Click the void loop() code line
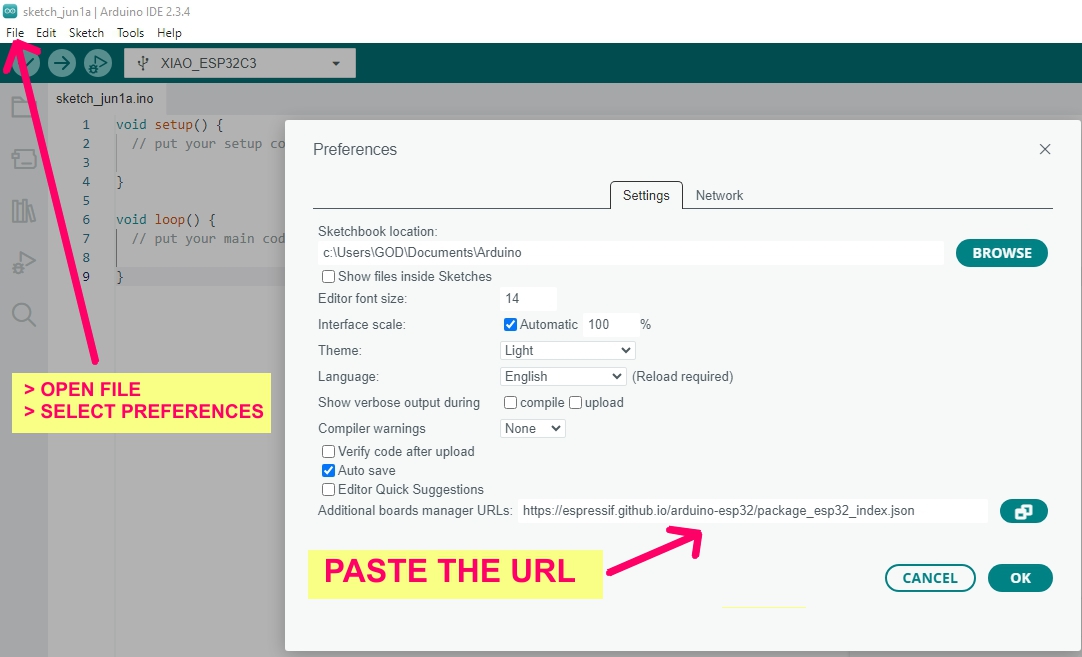 166,219
